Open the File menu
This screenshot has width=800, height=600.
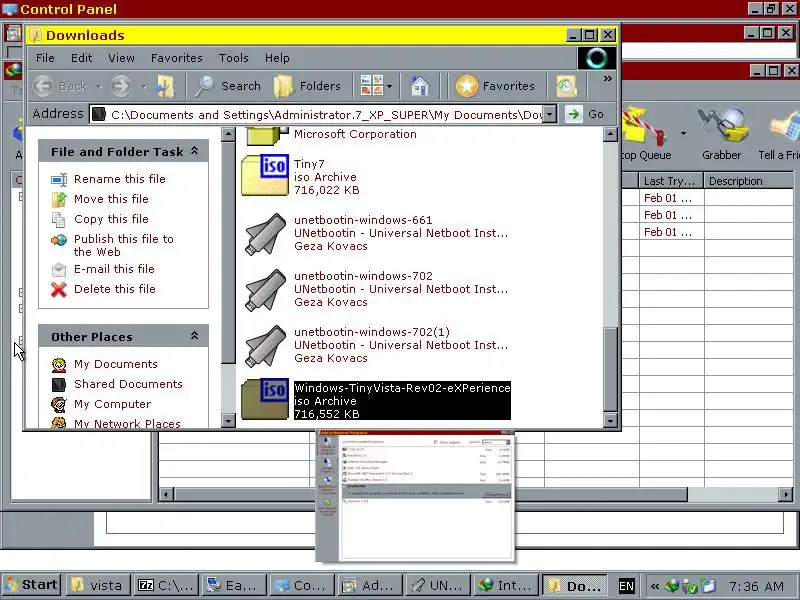tap(45, 58)
